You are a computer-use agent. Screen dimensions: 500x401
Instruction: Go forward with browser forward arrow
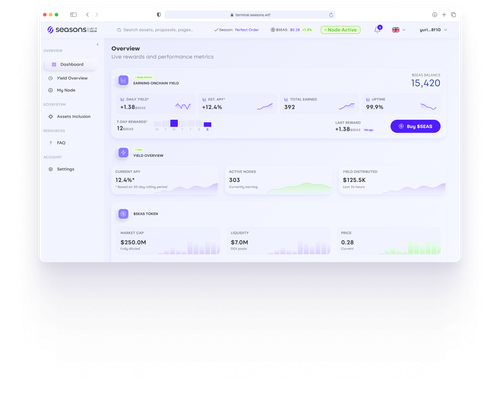(97, 14)
